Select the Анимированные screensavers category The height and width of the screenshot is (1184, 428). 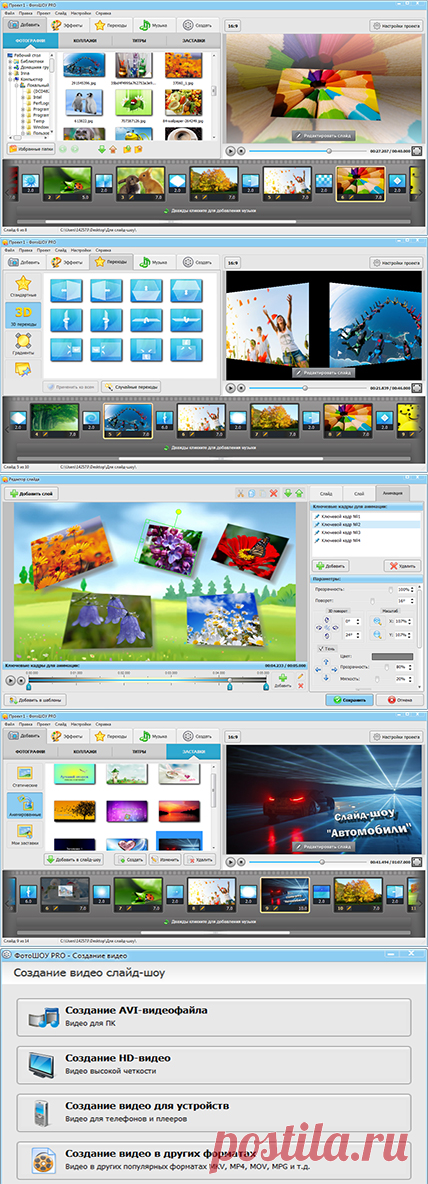tap(24, 806)
